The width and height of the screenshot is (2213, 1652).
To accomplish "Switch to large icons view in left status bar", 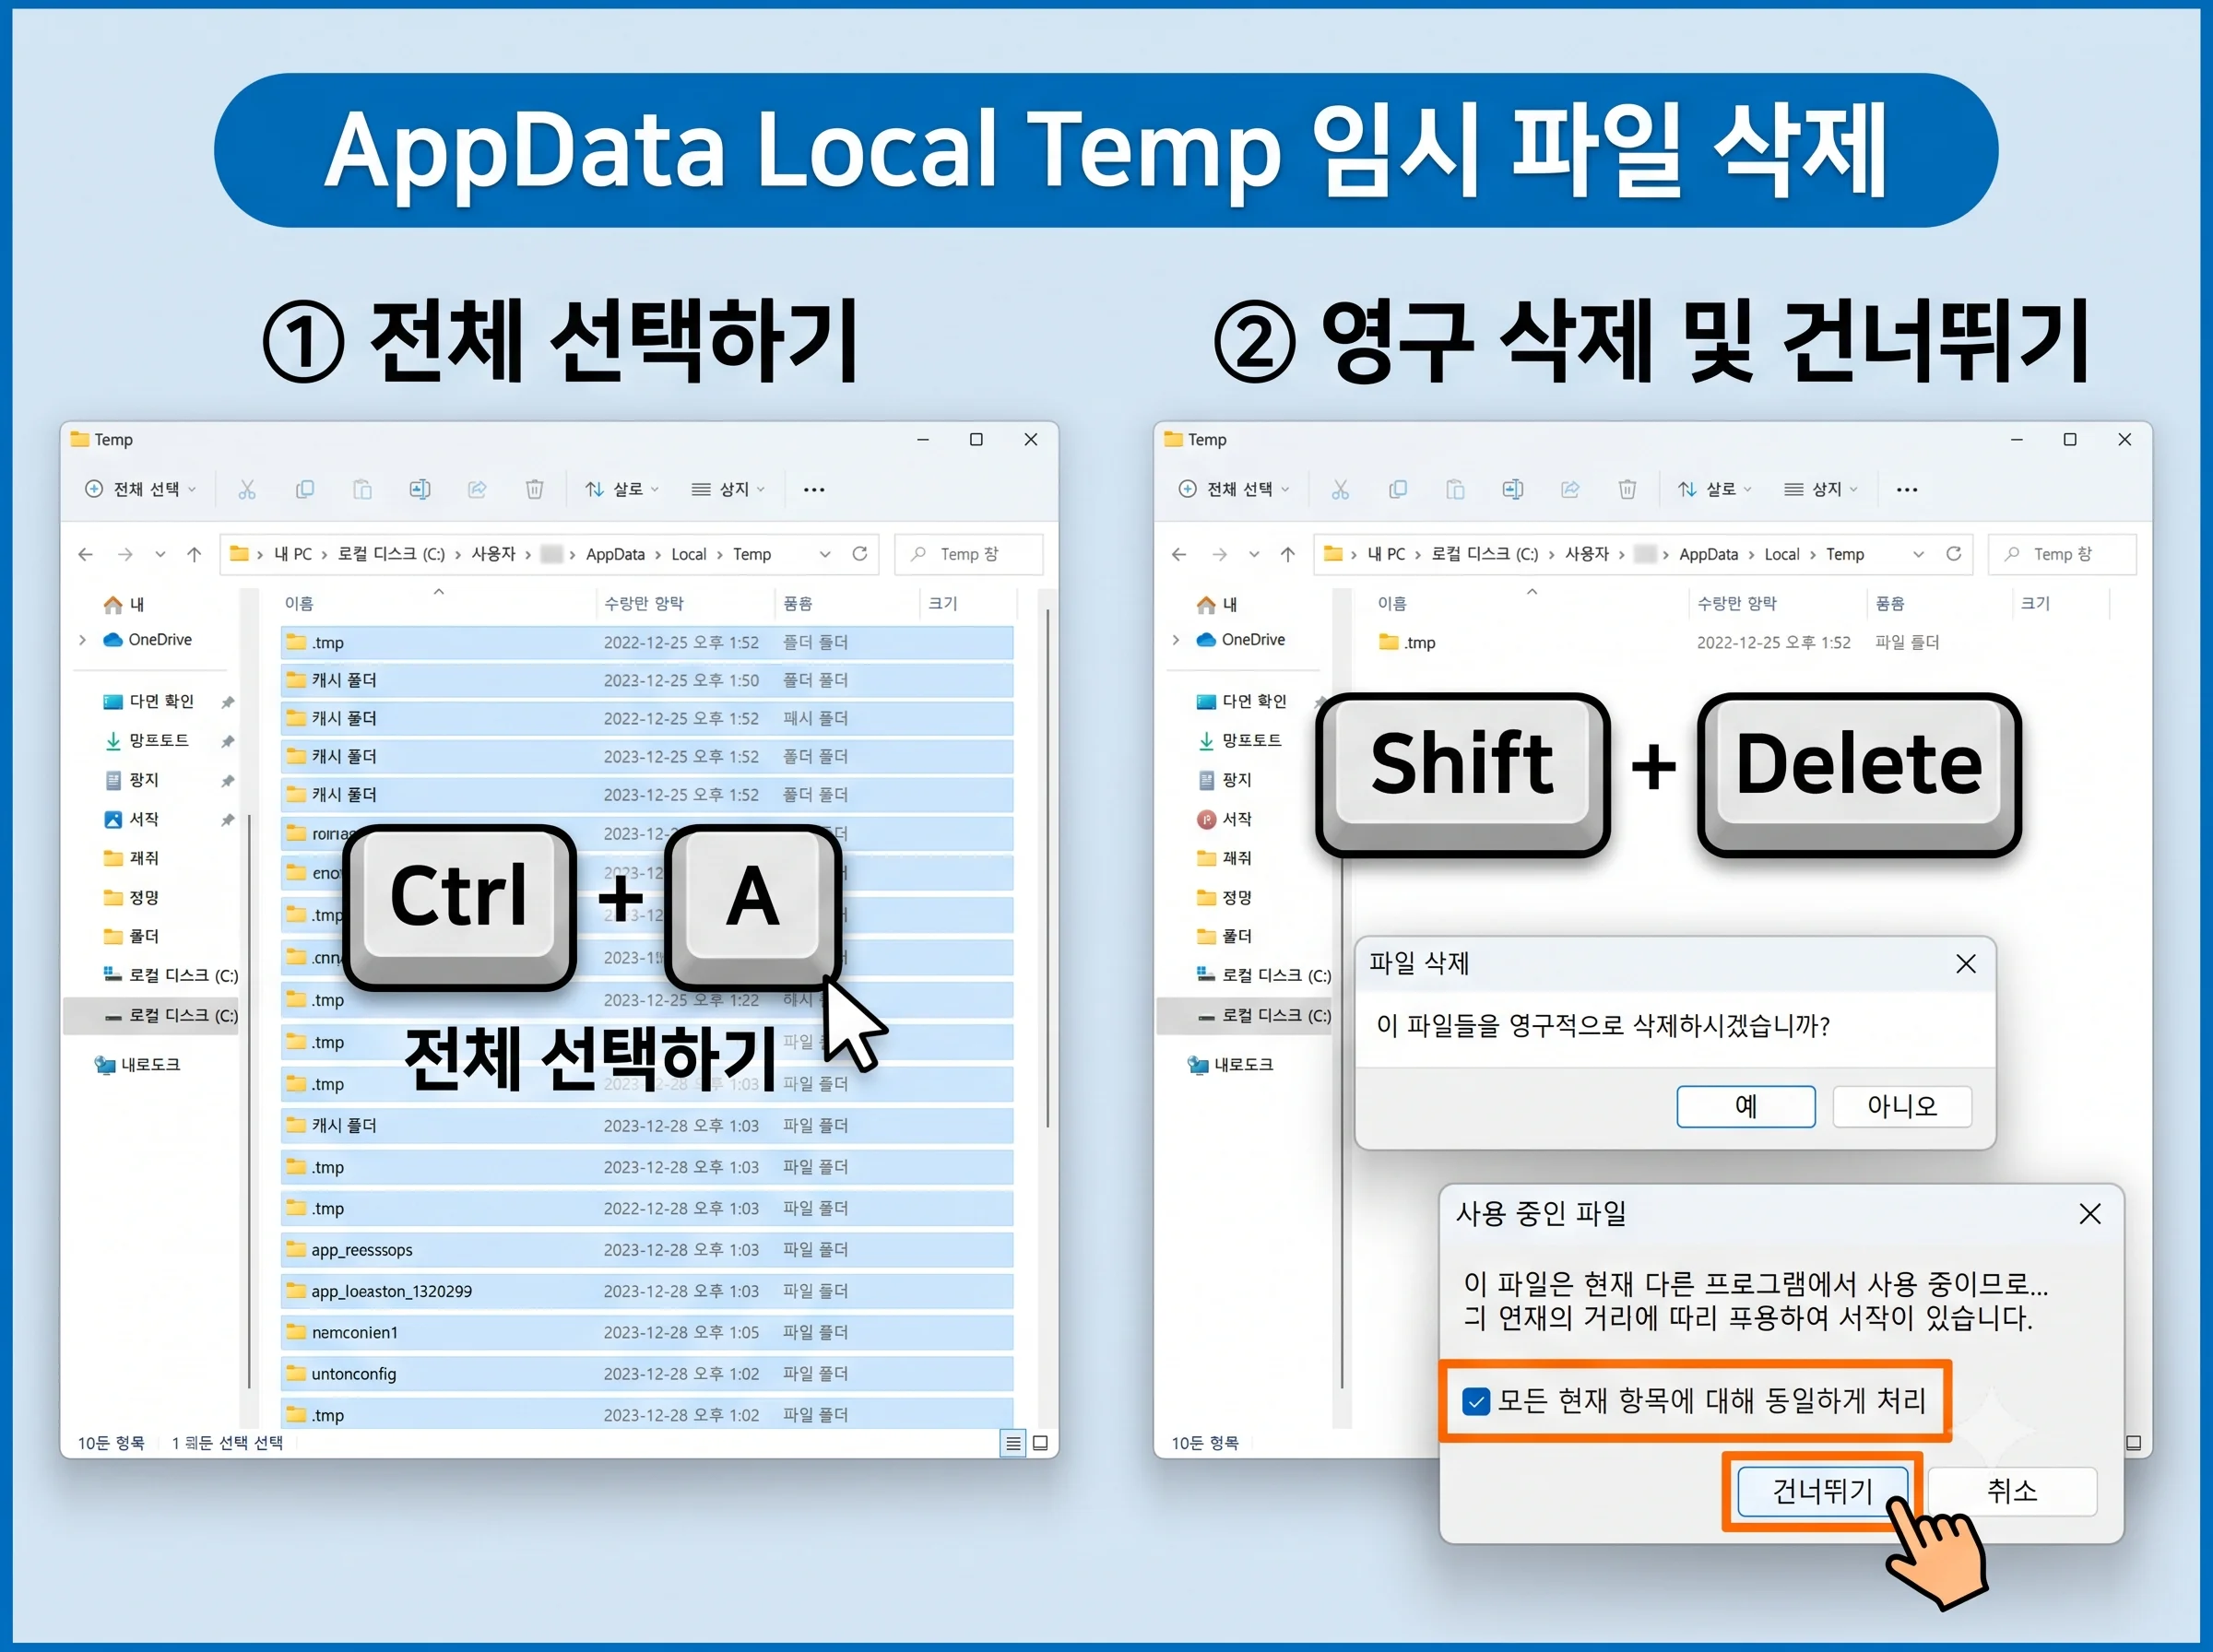I will (1040, 1443).
